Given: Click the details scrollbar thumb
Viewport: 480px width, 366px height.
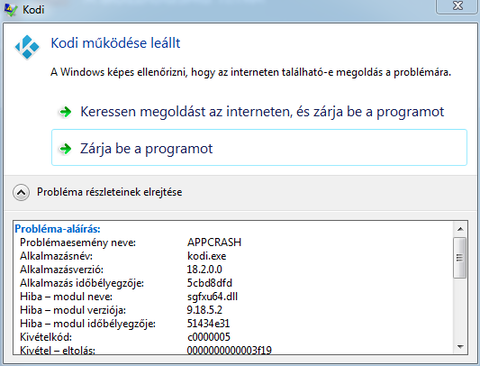Looking at the screenshot, I should 460,257.
